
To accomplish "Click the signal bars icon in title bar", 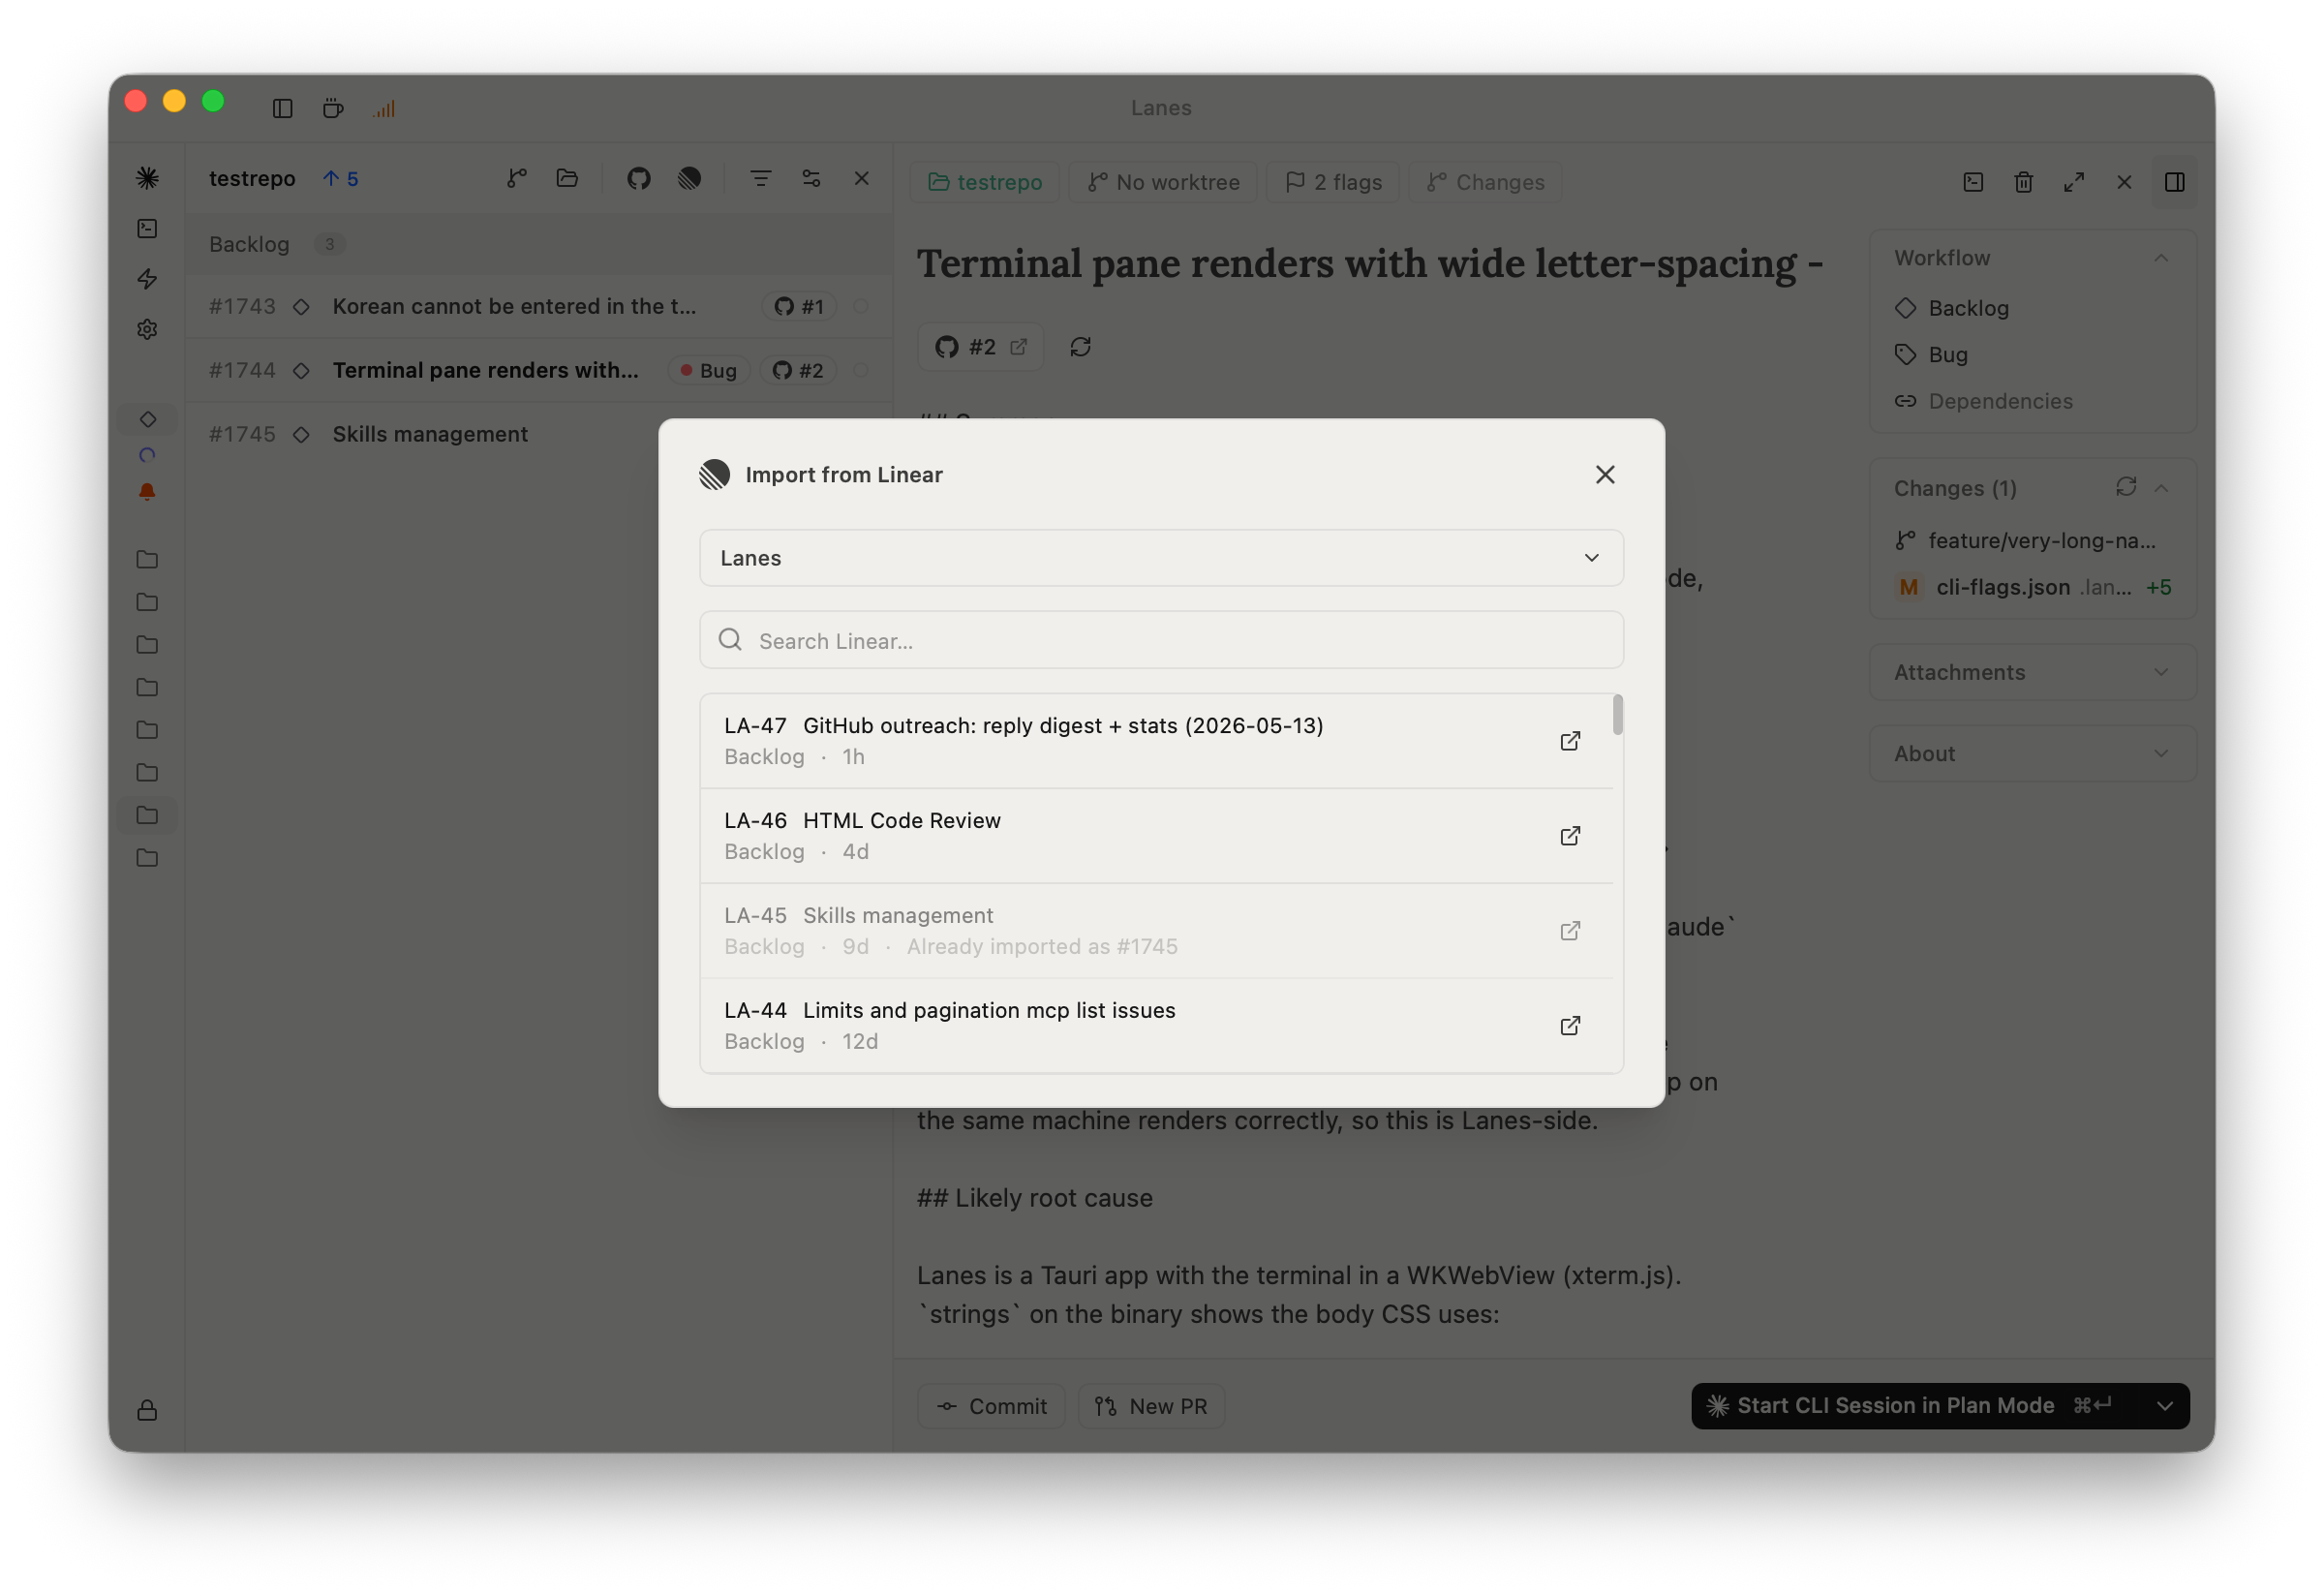I will pos(384,108).
